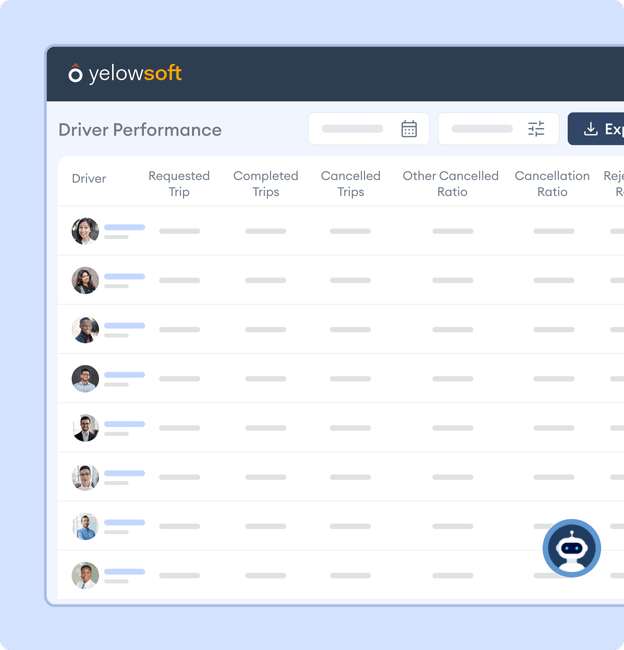Open the filter sliders icon
This screenshot has width=624, height=650.
(536, 129)
